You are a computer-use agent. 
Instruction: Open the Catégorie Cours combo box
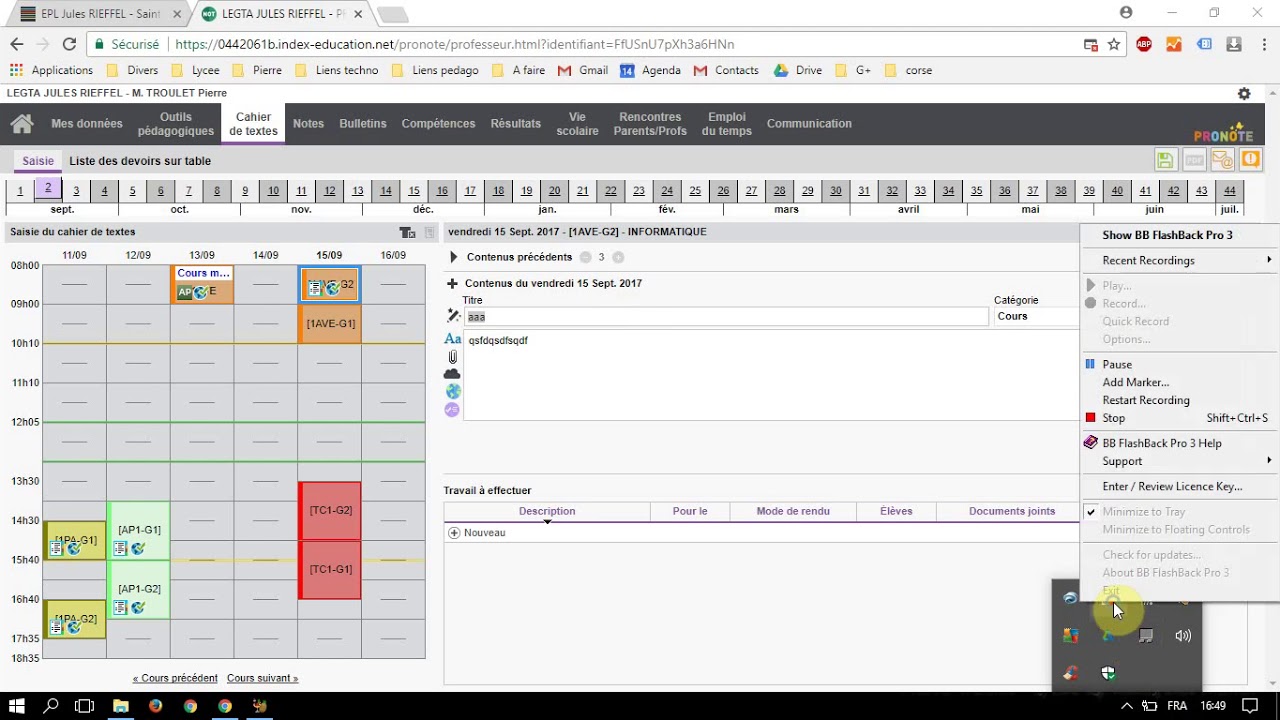(1036, 316)
